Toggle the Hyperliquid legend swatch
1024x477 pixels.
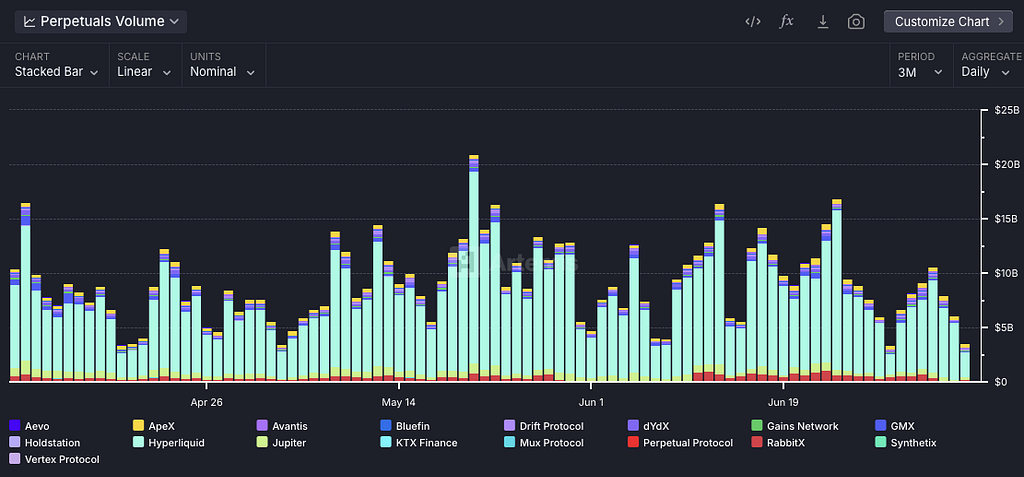[x=138, y=442]
